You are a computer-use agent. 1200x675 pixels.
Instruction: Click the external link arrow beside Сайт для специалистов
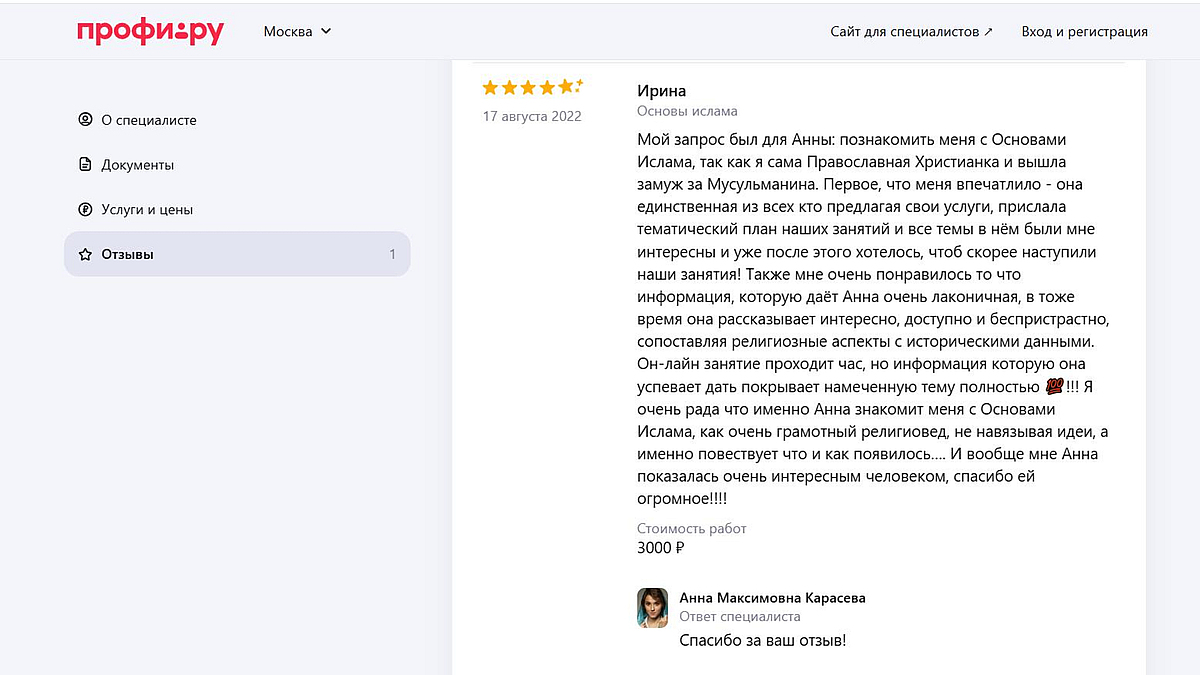(989, 31)
